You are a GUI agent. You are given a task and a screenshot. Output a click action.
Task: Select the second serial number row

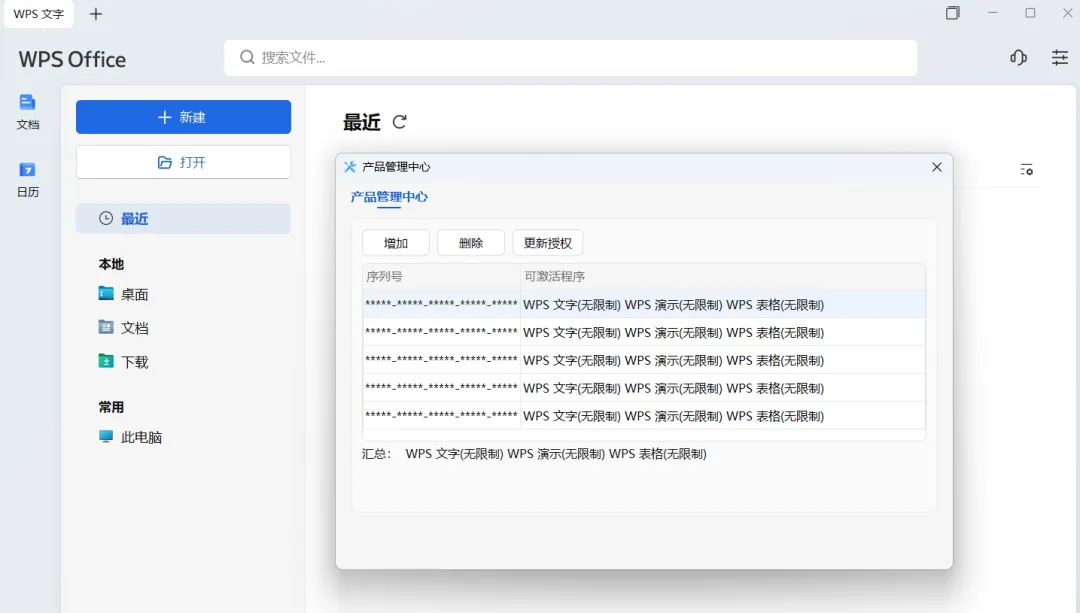(644, 333)
